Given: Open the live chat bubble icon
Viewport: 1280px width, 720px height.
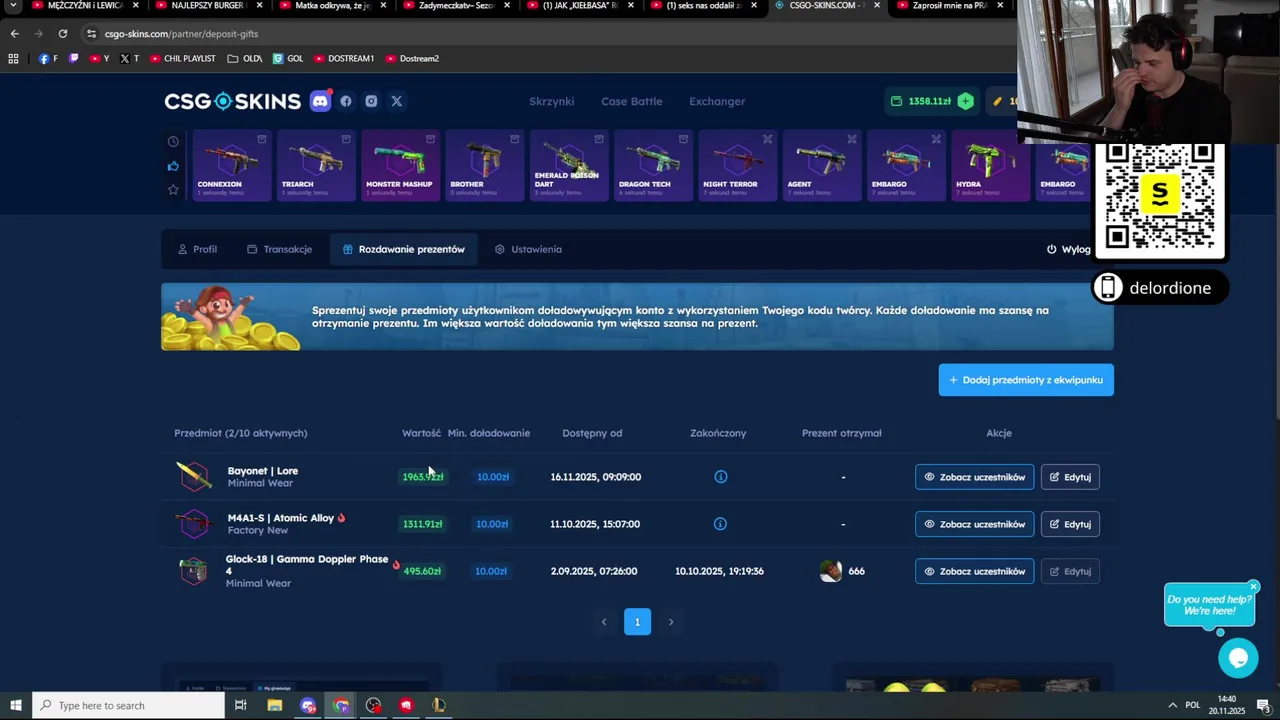Looking at the screenshot, I should tap(1238, 657).
